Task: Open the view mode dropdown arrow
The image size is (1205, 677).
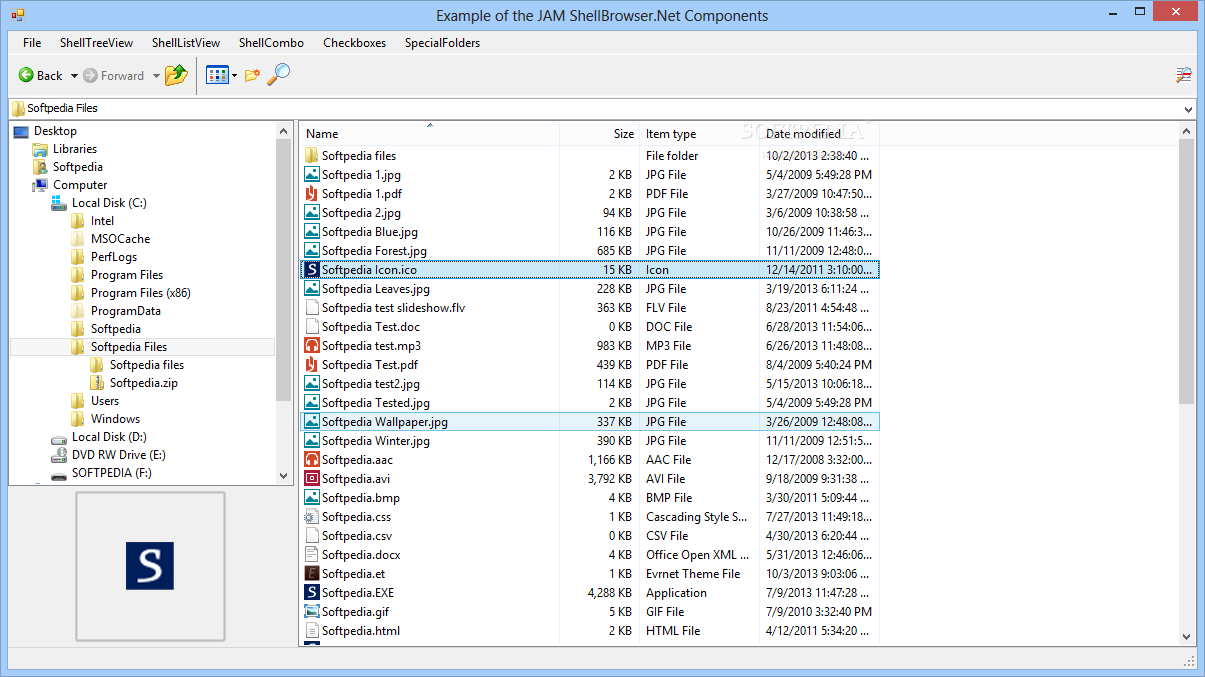Action: click(234, 76)
